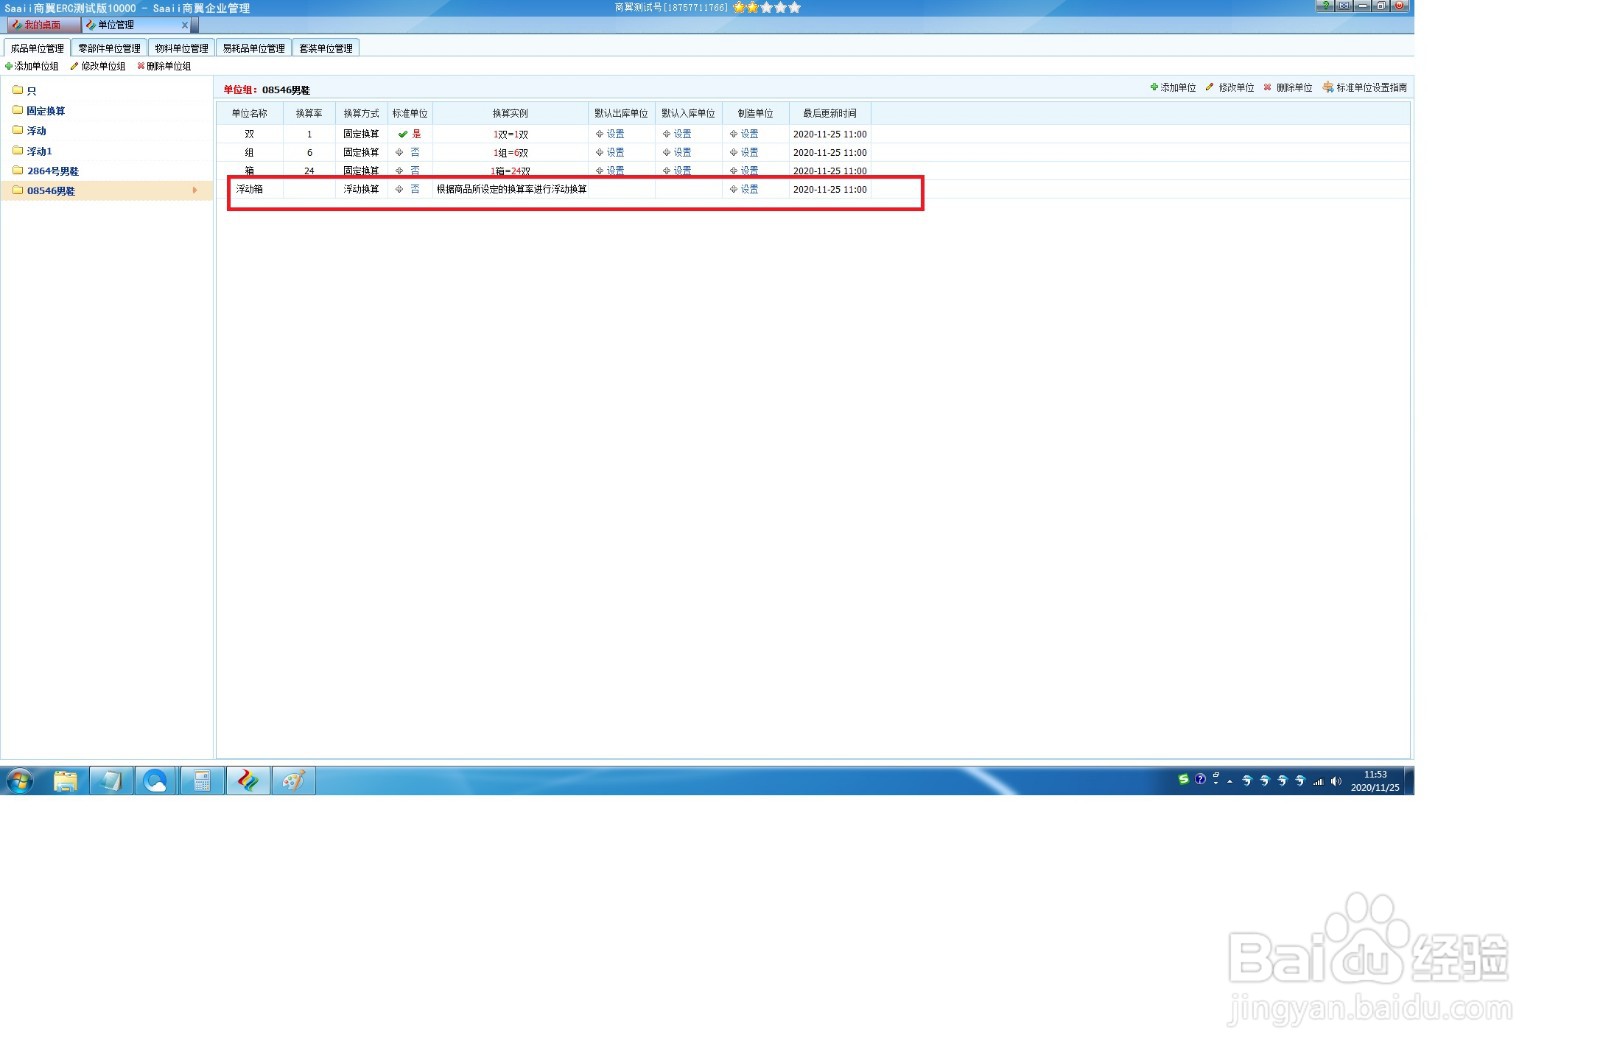Click the taskbar clock showing 11:53

[1375, 781]
